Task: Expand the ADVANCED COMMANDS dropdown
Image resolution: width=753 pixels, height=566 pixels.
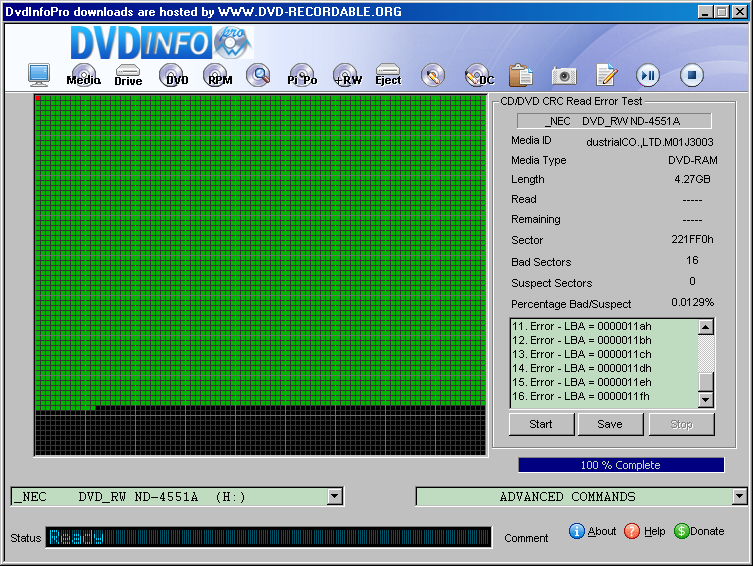Action: [739, 496]
